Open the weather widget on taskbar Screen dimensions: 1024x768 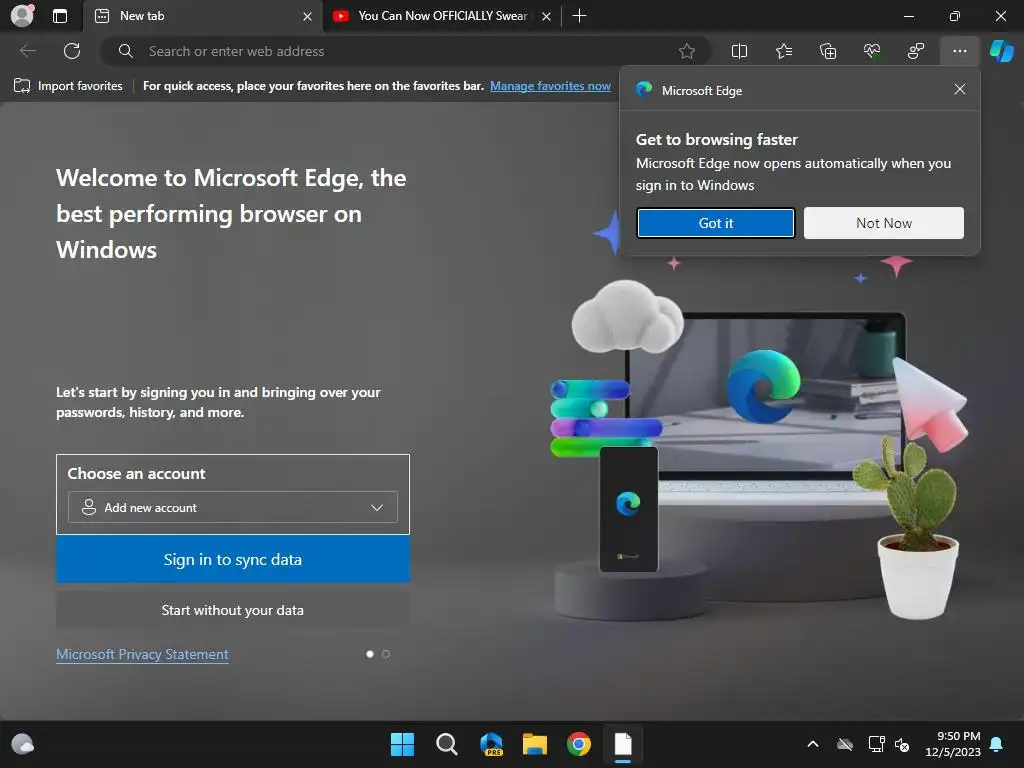click(23, 744)
